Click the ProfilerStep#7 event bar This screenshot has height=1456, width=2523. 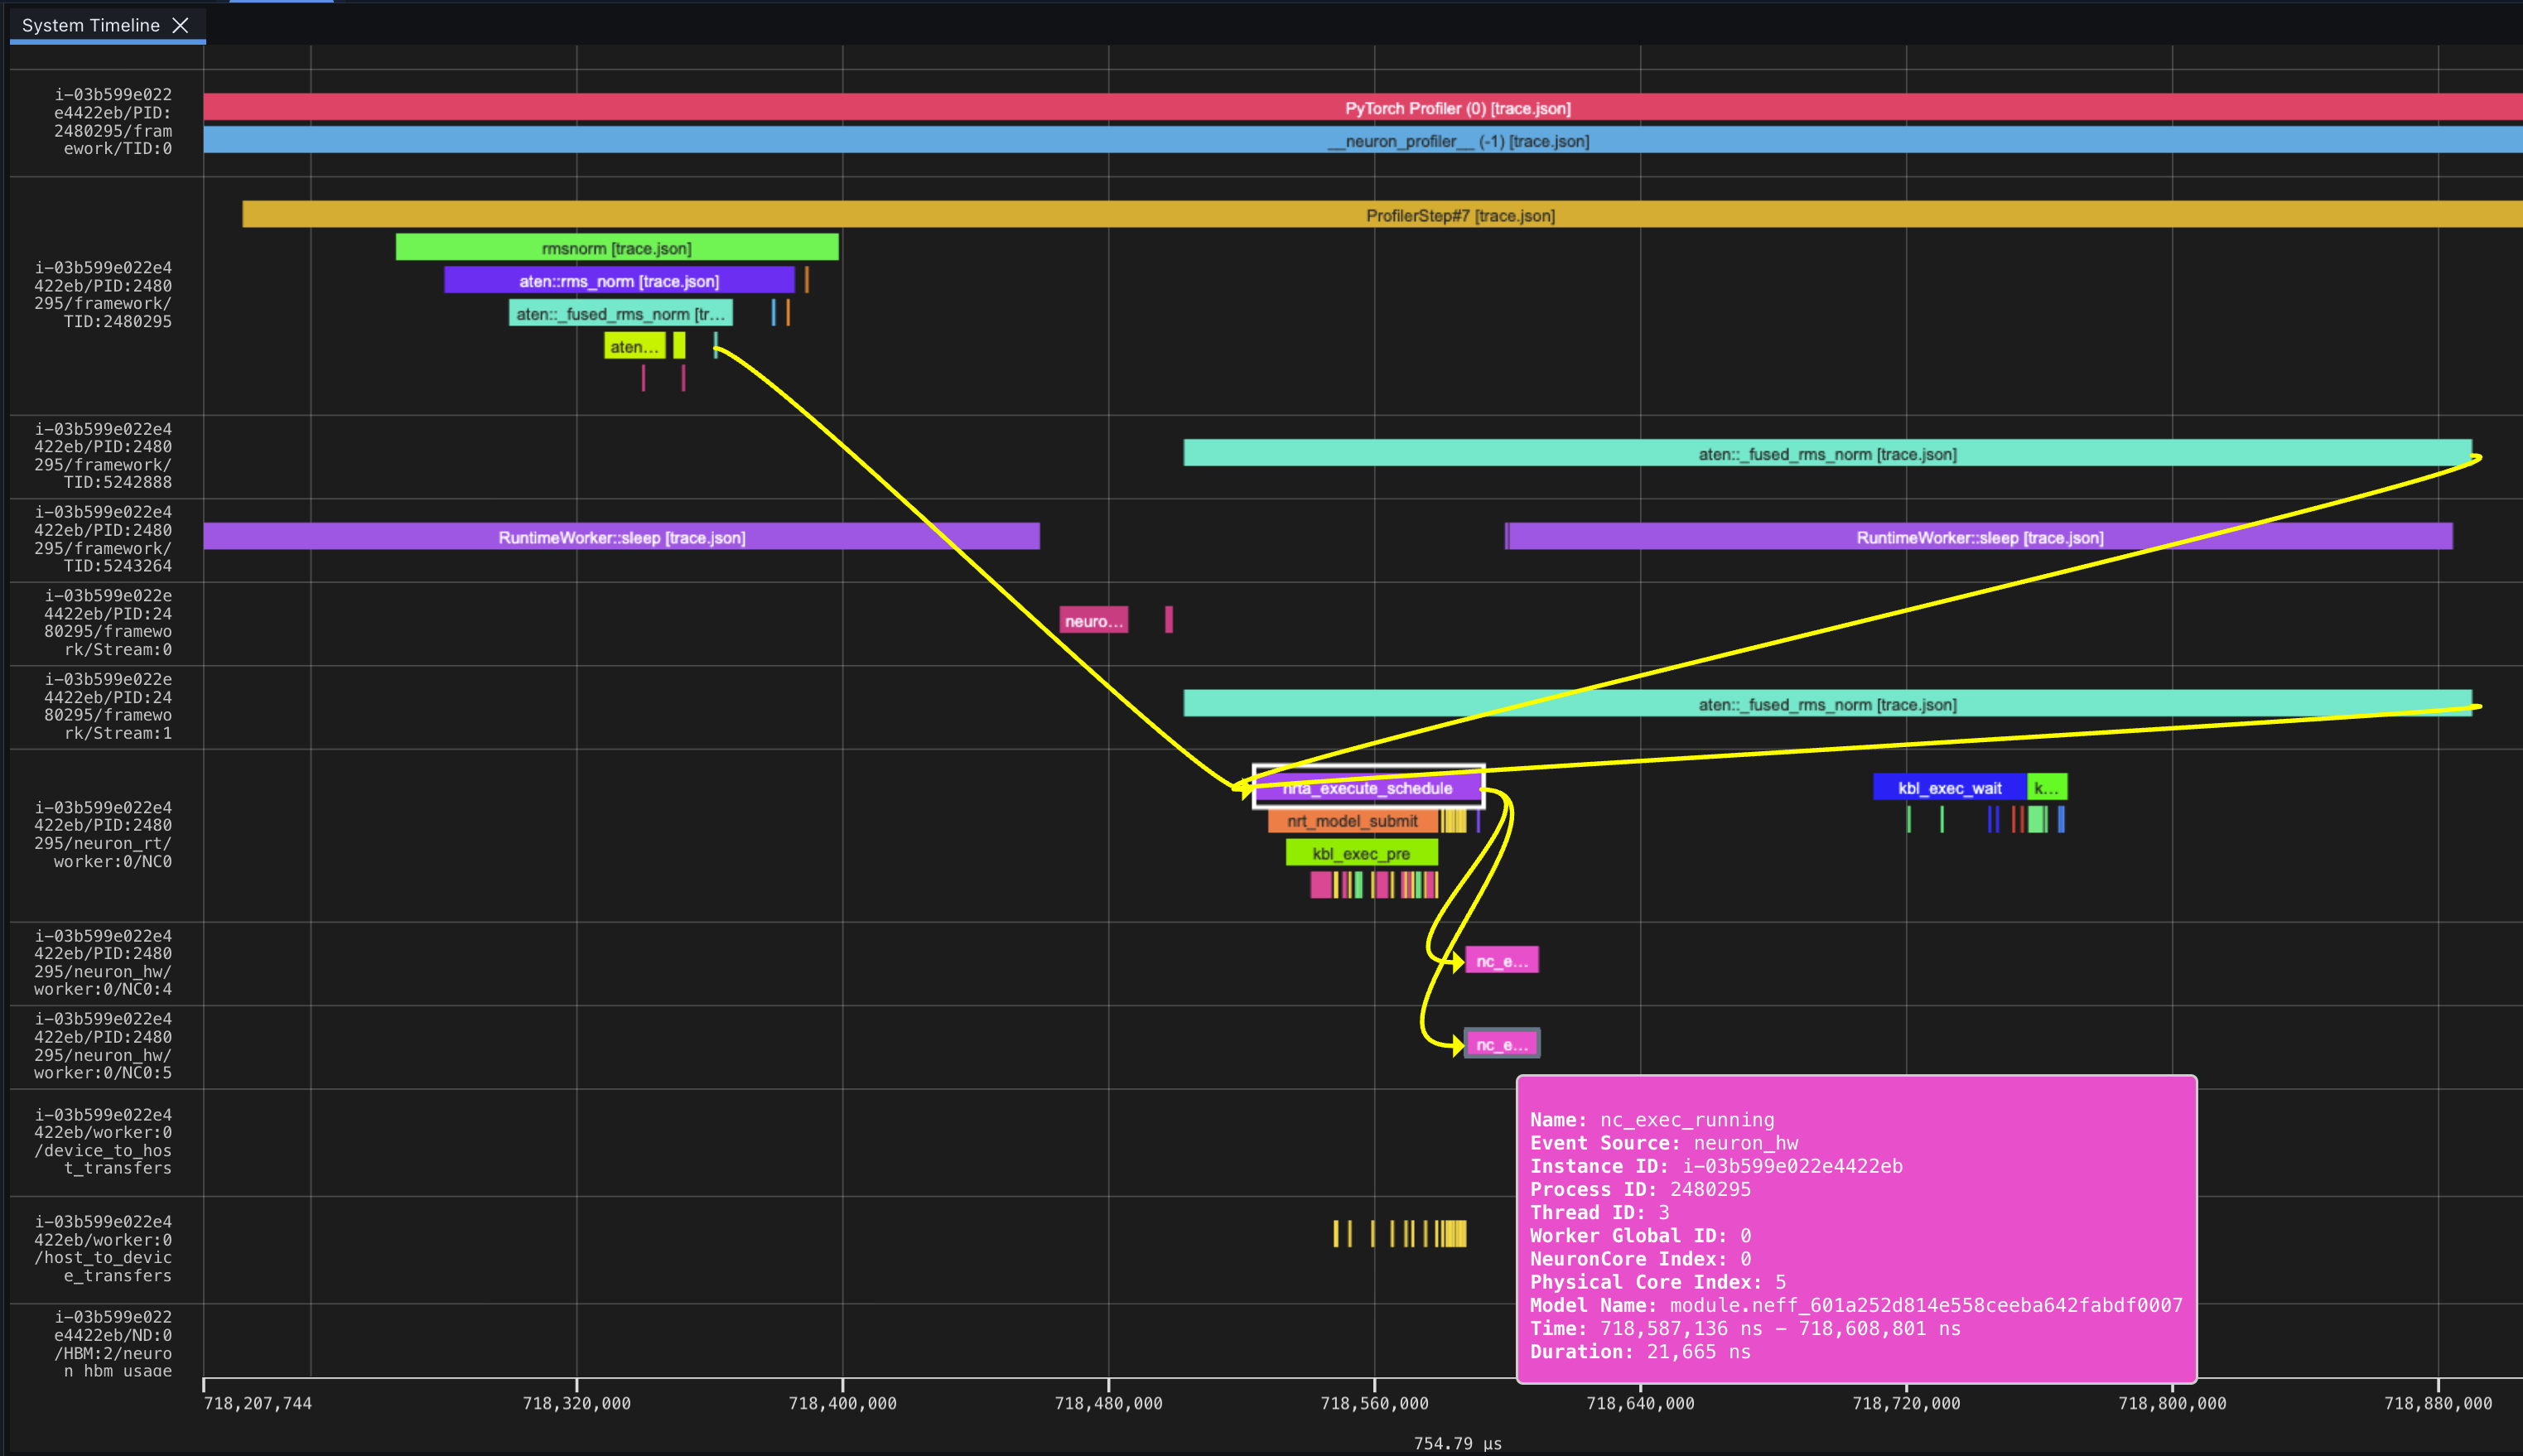point(1382,214)
